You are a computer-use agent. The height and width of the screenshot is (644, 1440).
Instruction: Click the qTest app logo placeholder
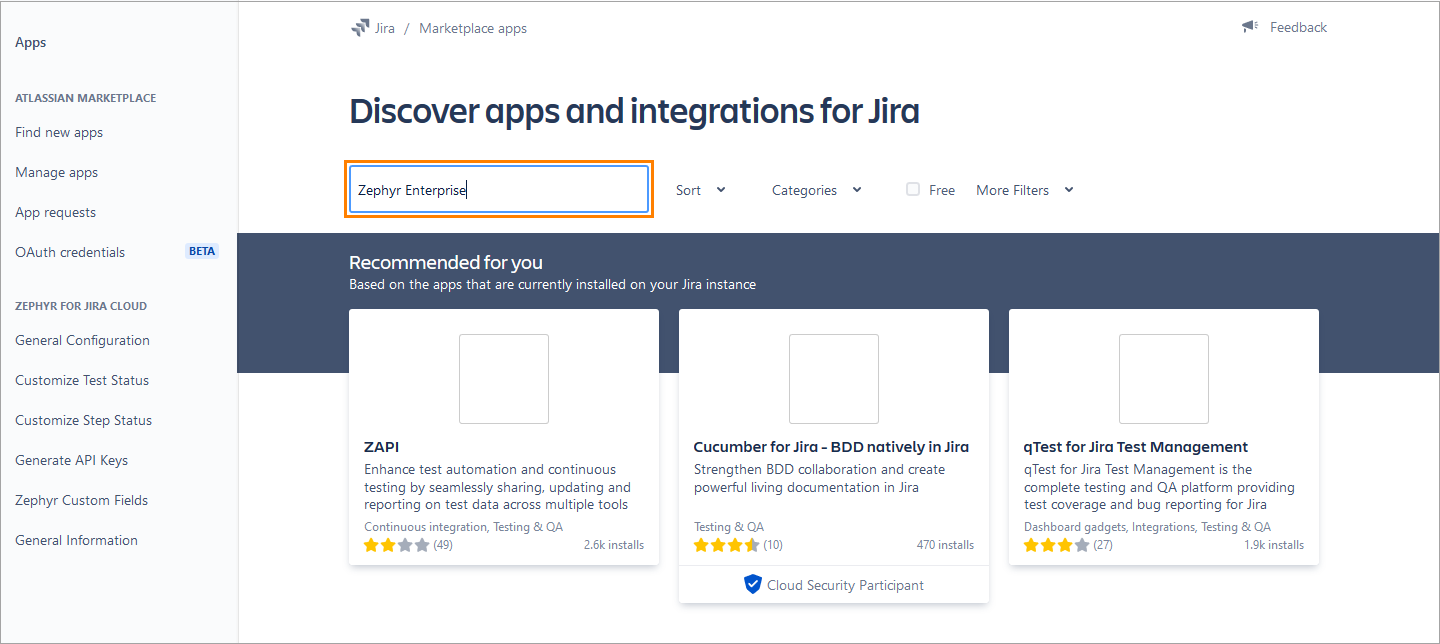1164,379
